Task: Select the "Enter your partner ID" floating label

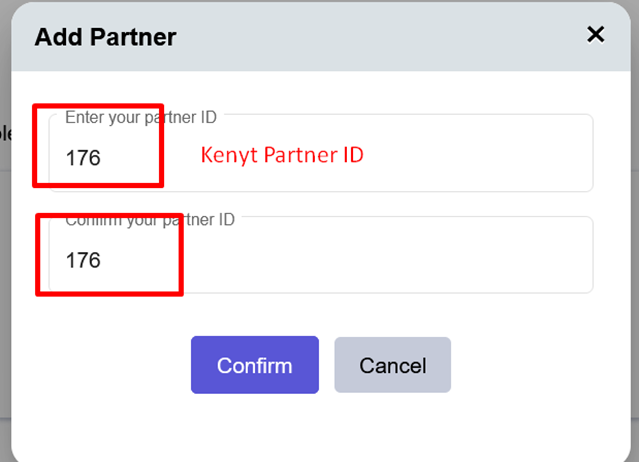Action: pyautogui.click(x=141, y=117)
